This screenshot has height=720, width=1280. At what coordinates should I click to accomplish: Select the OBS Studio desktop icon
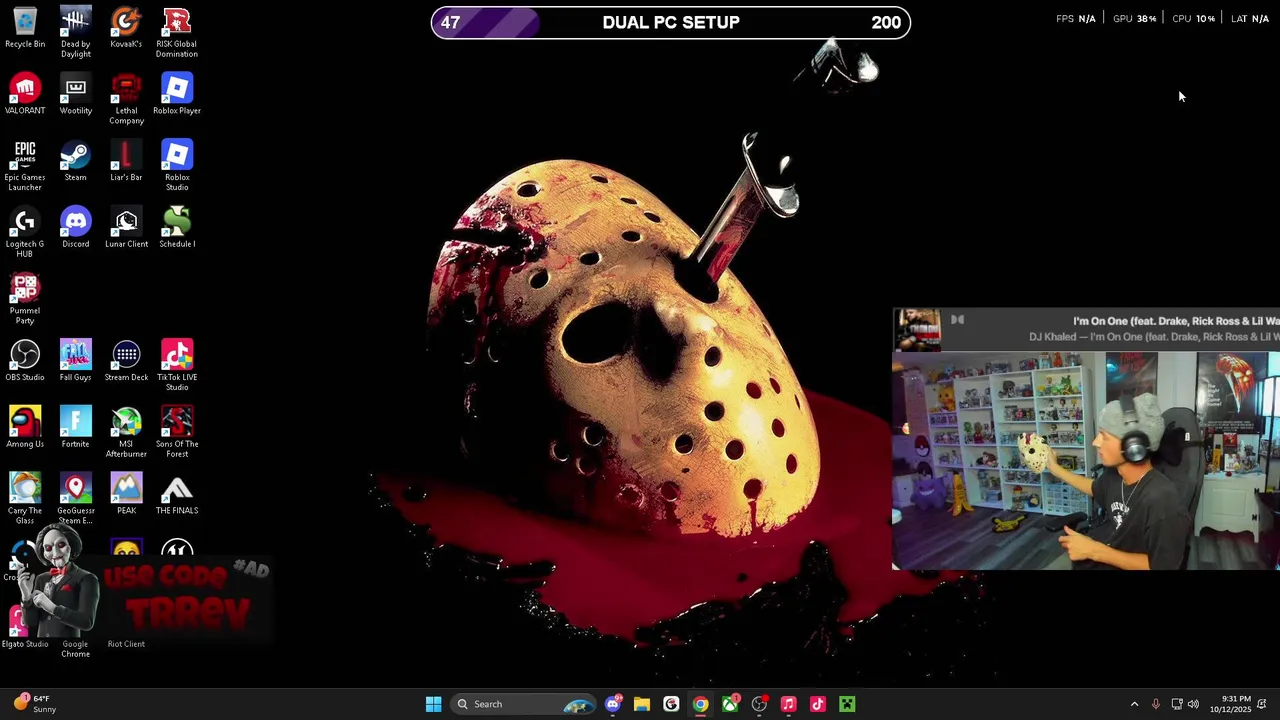(x=25, y=361)
